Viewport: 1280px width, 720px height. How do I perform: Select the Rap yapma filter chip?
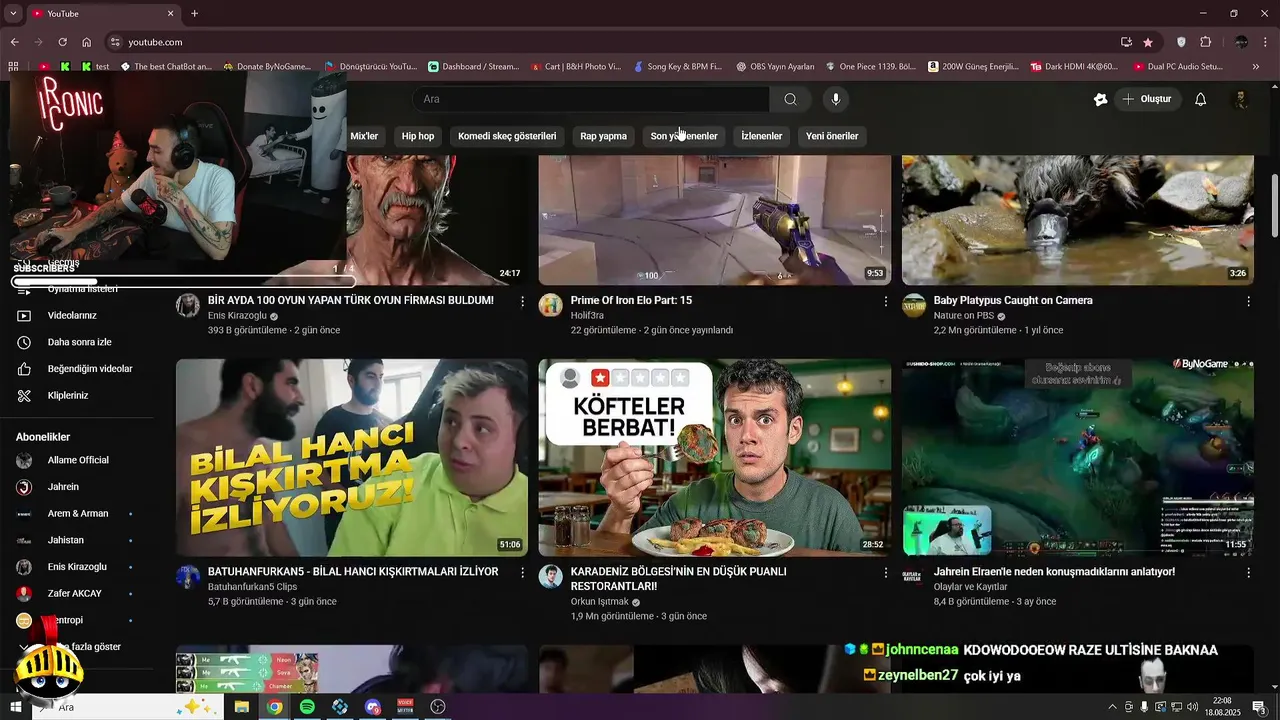click(603, 136)
